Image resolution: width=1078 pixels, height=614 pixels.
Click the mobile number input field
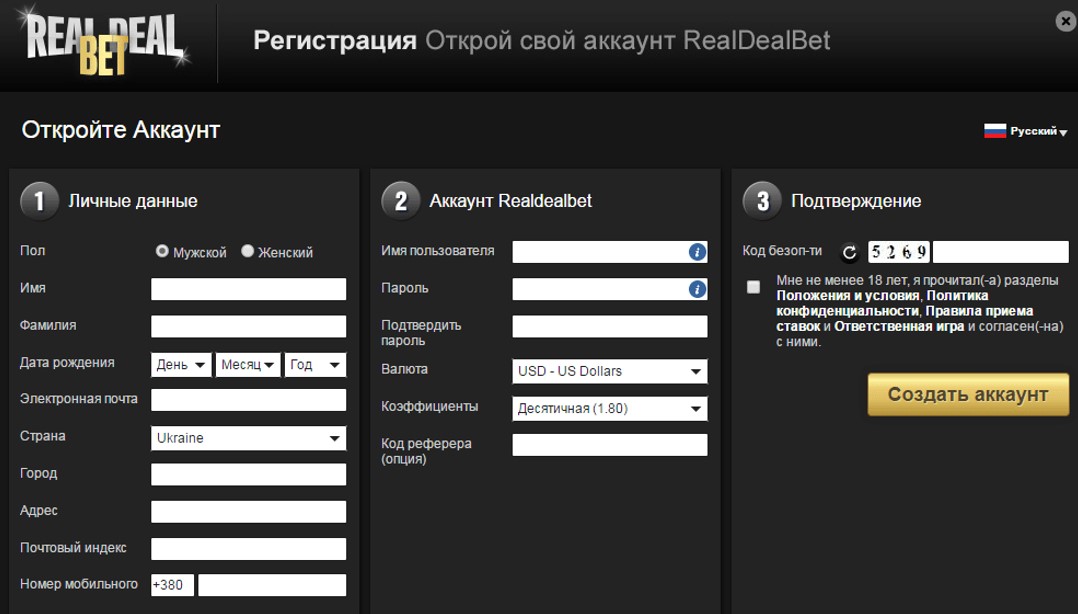[x=272, y=585]
